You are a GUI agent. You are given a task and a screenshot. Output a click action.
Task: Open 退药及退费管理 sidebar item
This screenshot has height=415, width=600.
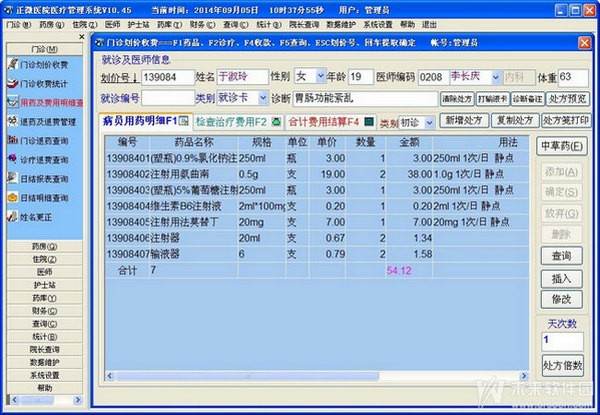coord(45,121)
